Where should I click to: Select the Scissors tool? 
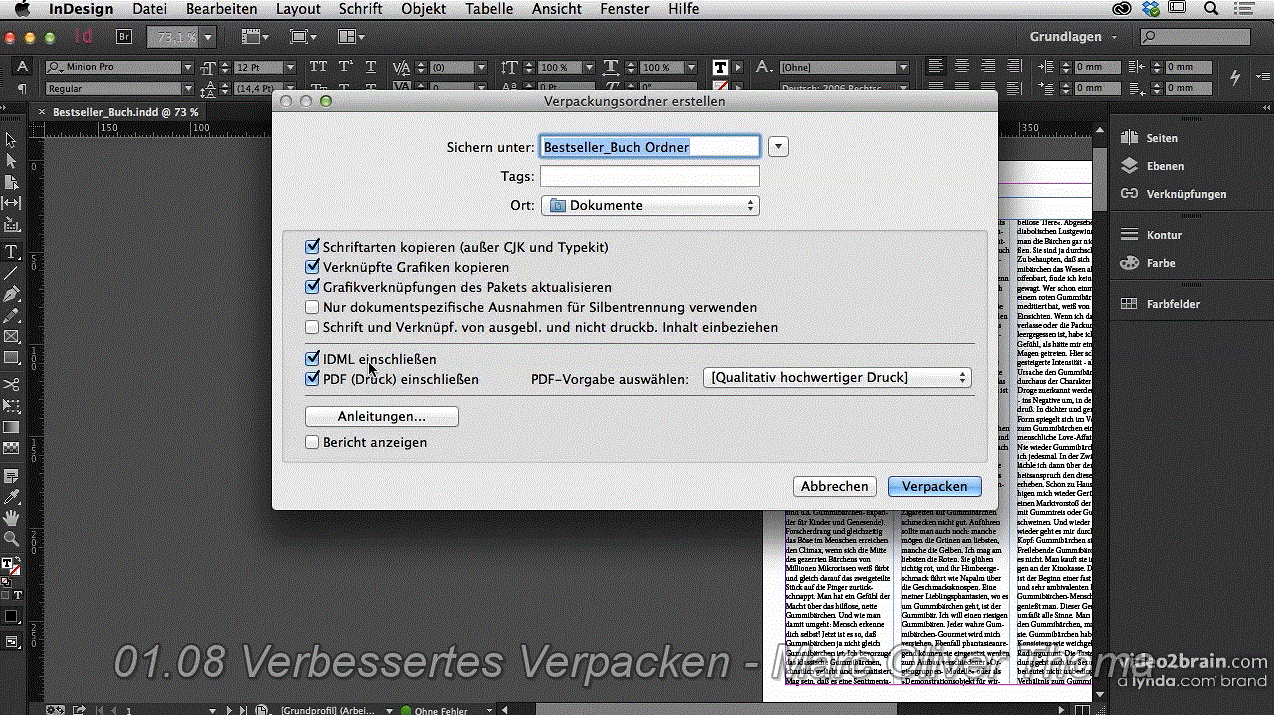coord(12,384)
